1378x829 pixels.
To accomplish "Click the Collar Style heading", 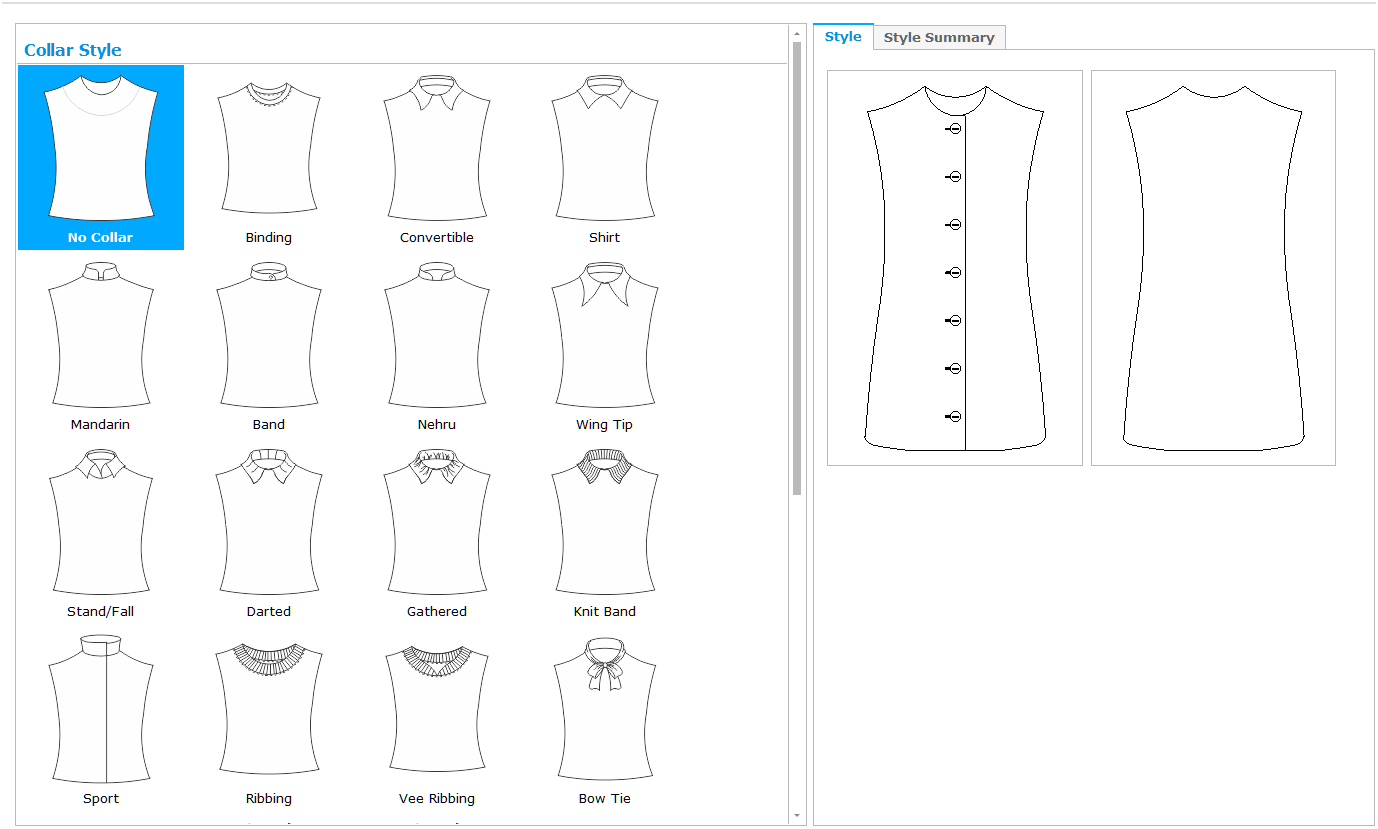I will (73, 50).
